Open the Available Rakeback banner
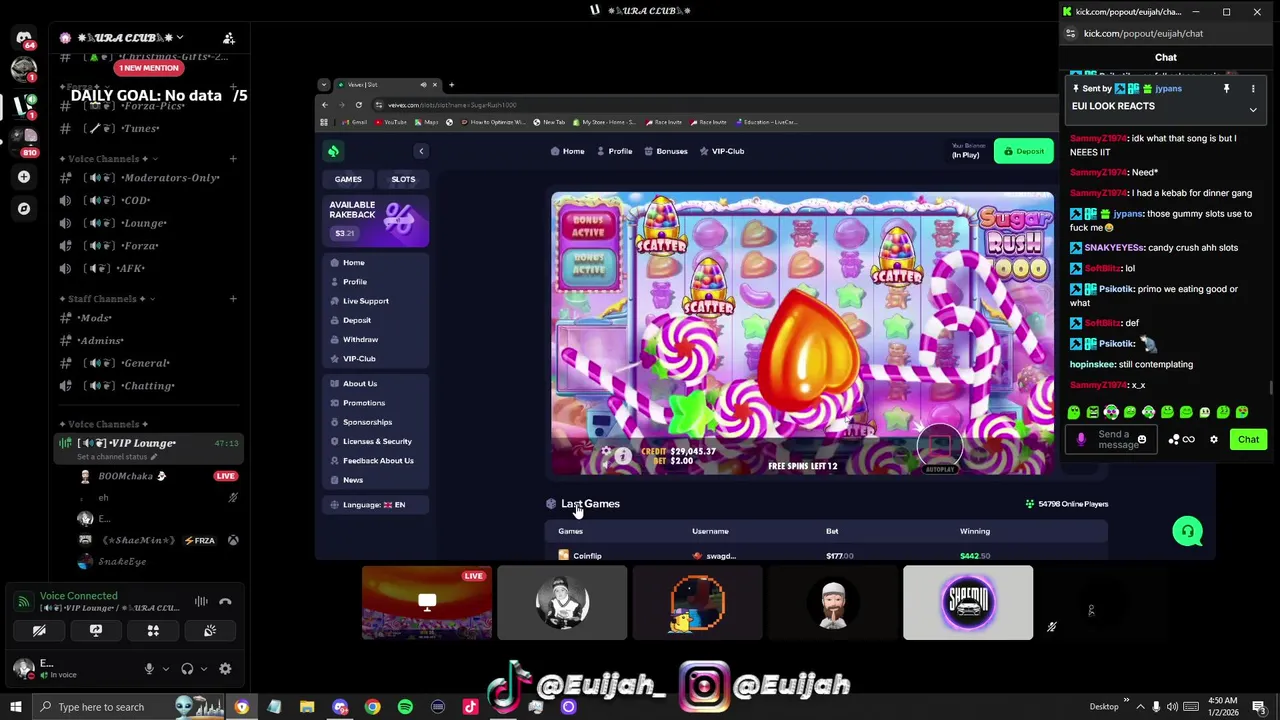The image size is (1280, 720). click(376, 221)
